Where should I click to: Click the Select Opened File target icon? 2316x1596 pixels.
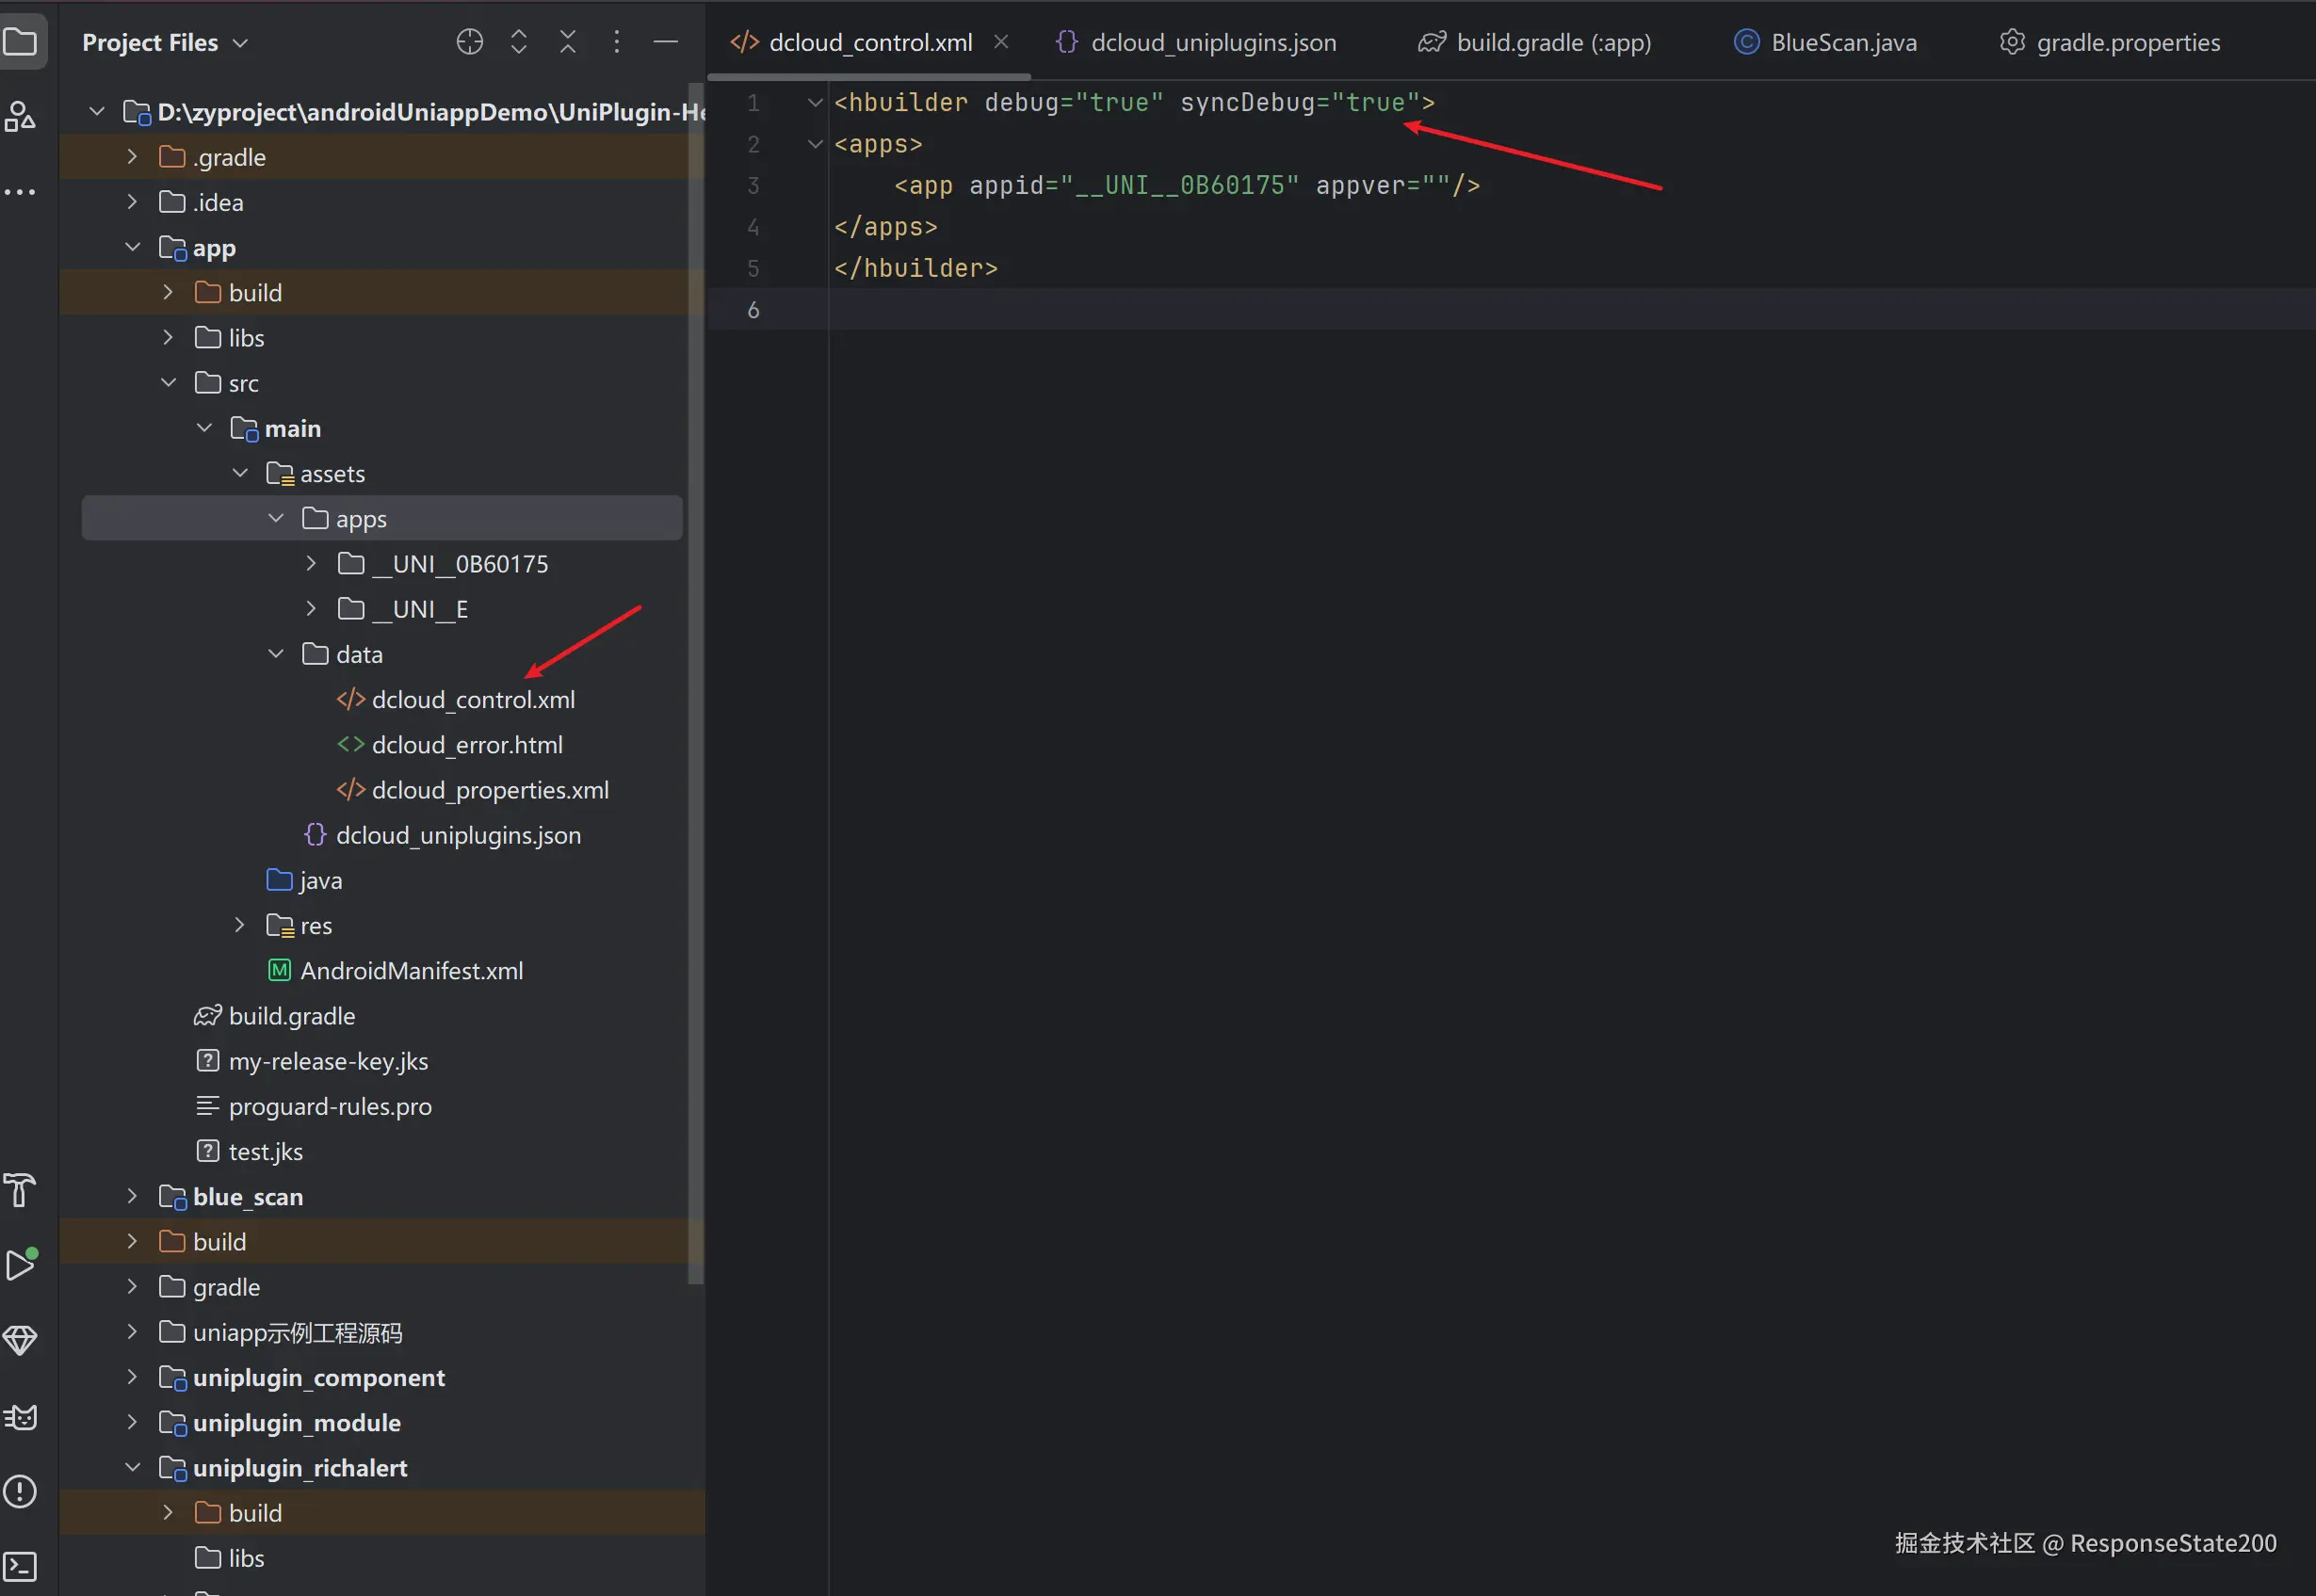click(x=469, y=42)
